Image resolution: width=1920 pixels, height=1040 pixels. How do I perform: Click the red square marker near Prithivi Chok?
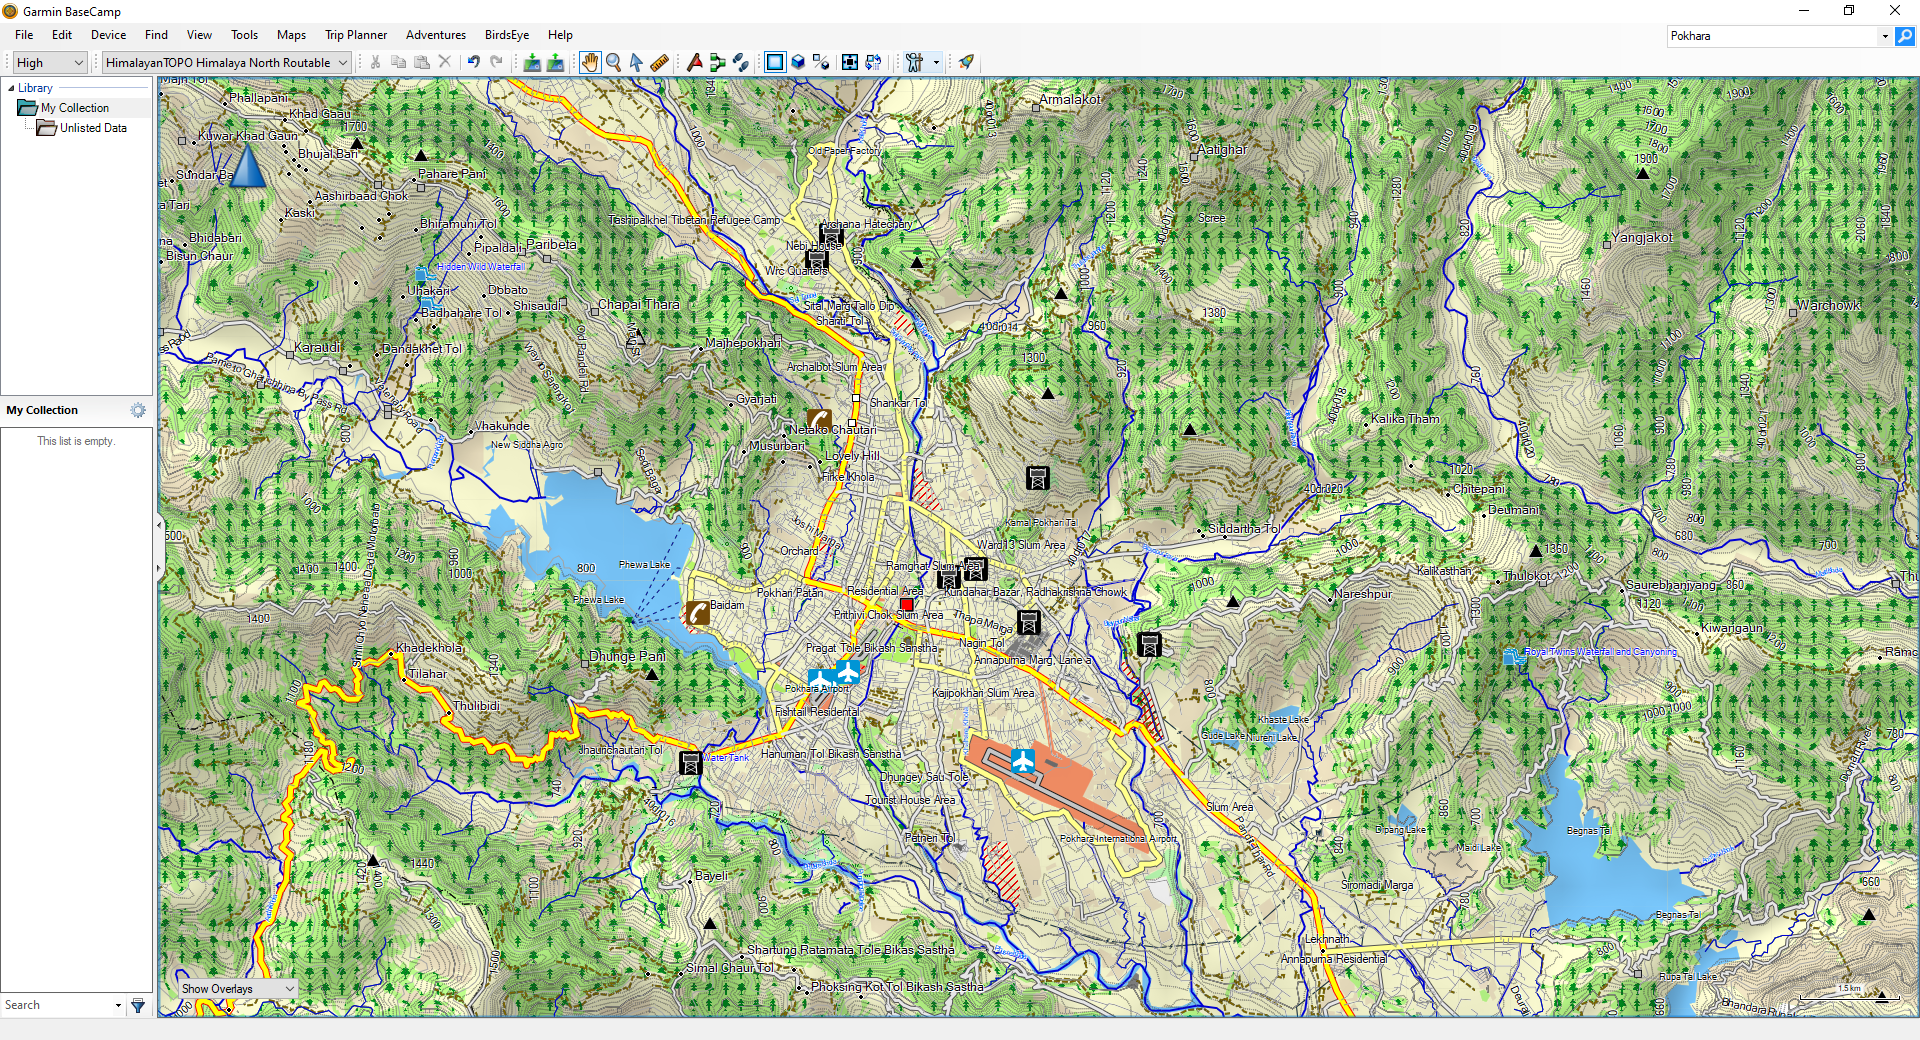(907, 604)
